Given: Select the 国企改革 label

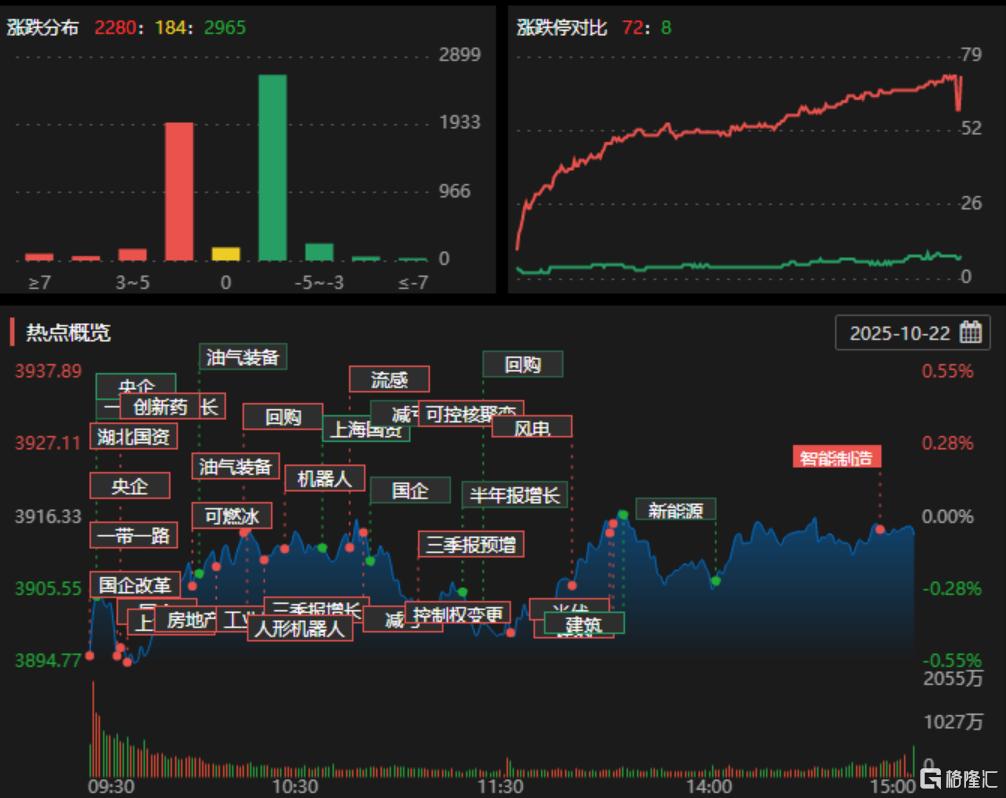Looking at the screenshot, I should pos(135,584).
